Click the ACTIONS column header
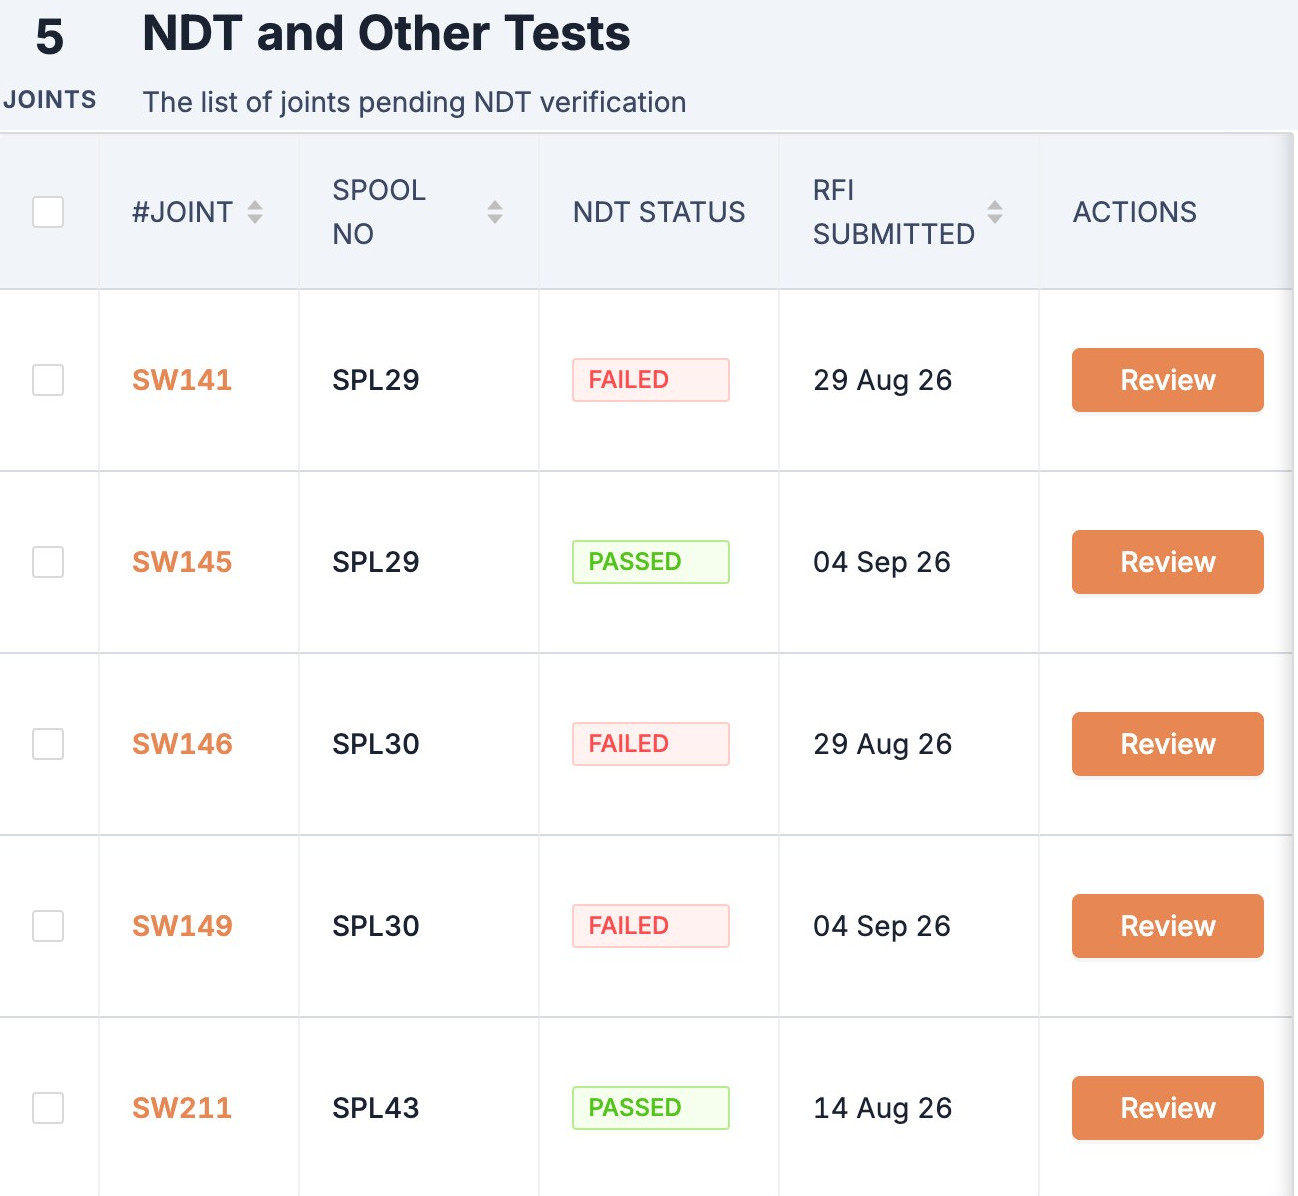This screenshot has height=1196, width=1298. (x=1135, y=212)
